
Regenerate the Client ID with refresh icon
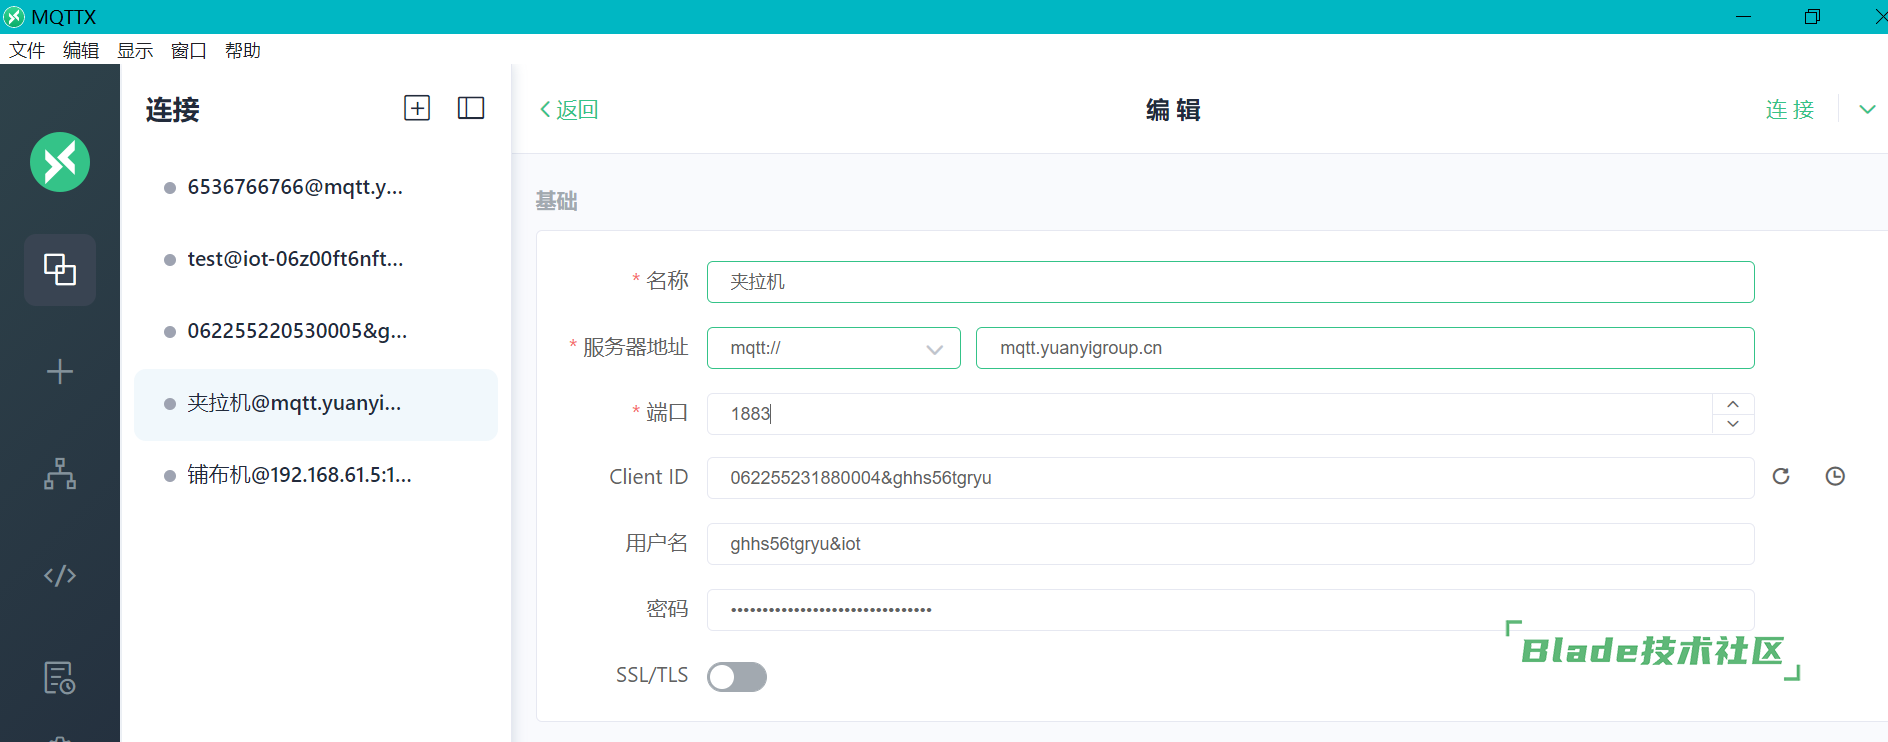click(x=1781, y=476)
